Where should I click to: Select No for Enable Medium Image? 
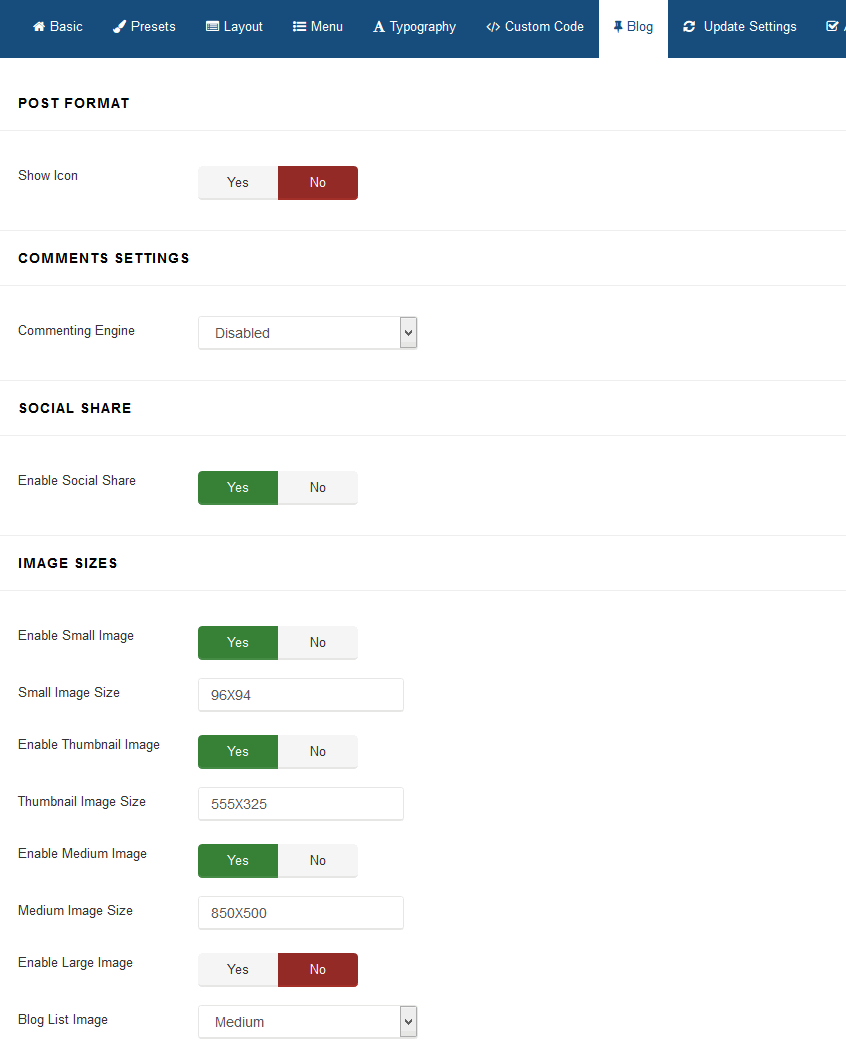[x=317, y=861]
